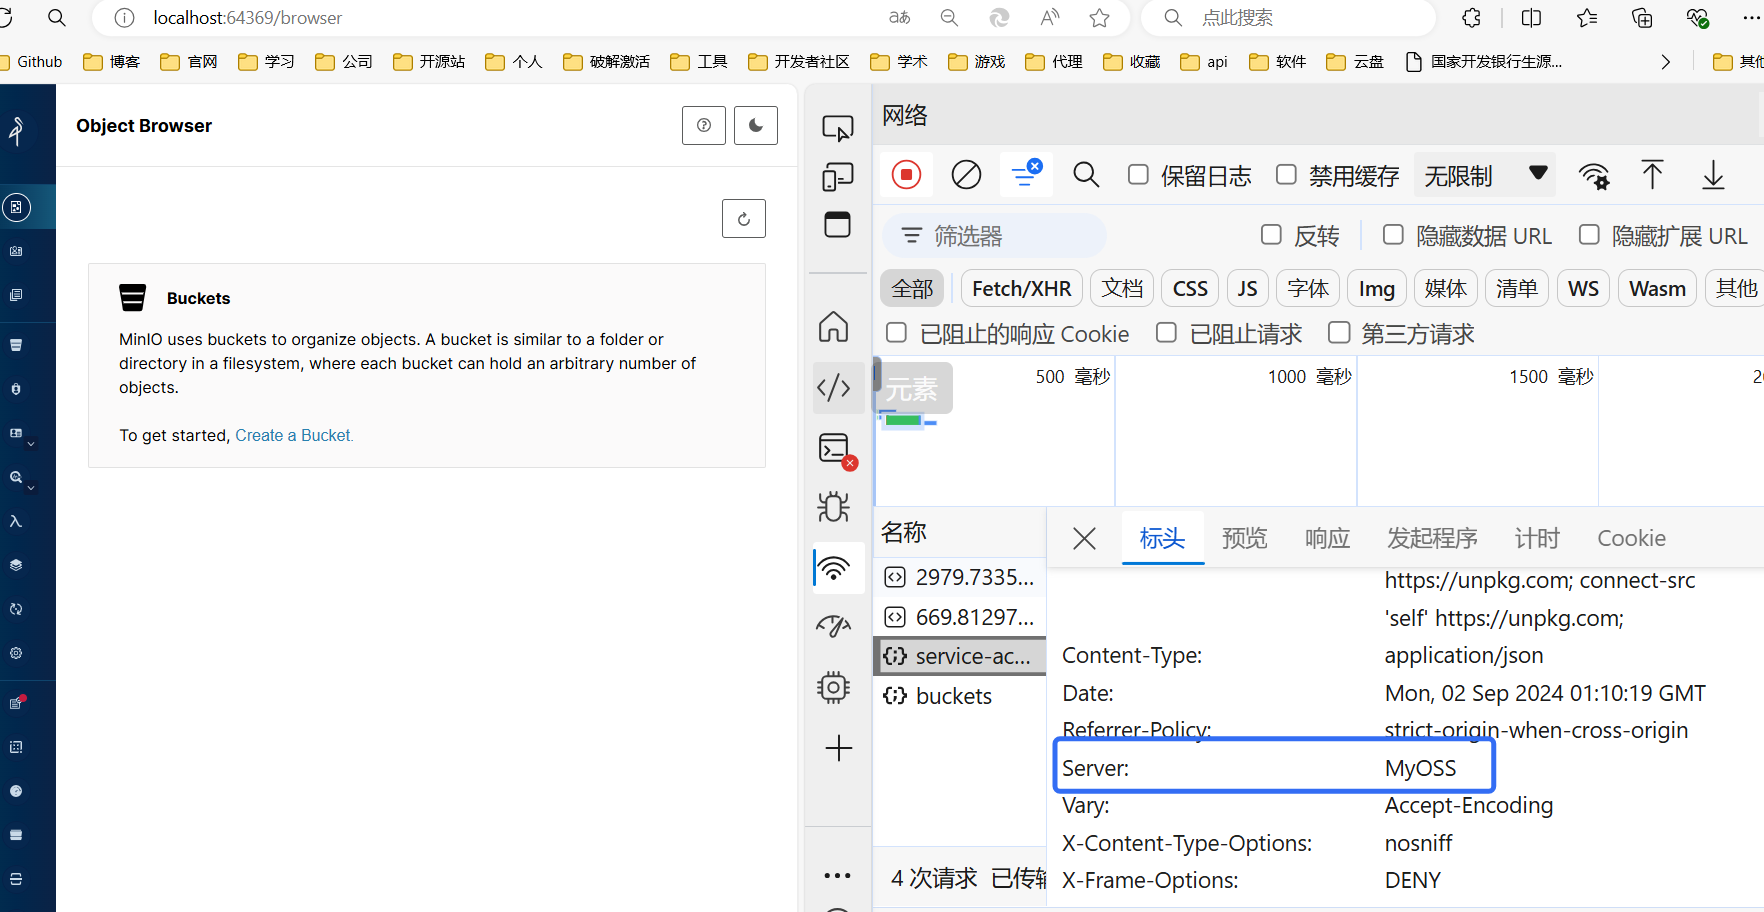Open the Performance gauge panel
Image resolution: width=1764 pixels, height=912 pixels.
coord(834,627)
